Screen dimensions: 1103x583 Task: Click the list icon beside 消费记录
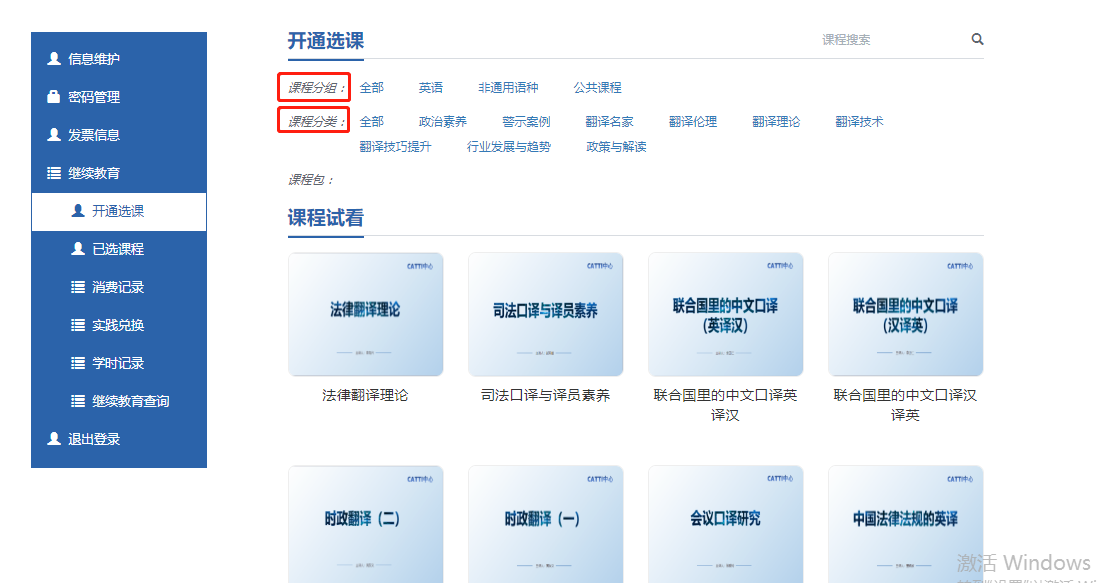(78, 287)
